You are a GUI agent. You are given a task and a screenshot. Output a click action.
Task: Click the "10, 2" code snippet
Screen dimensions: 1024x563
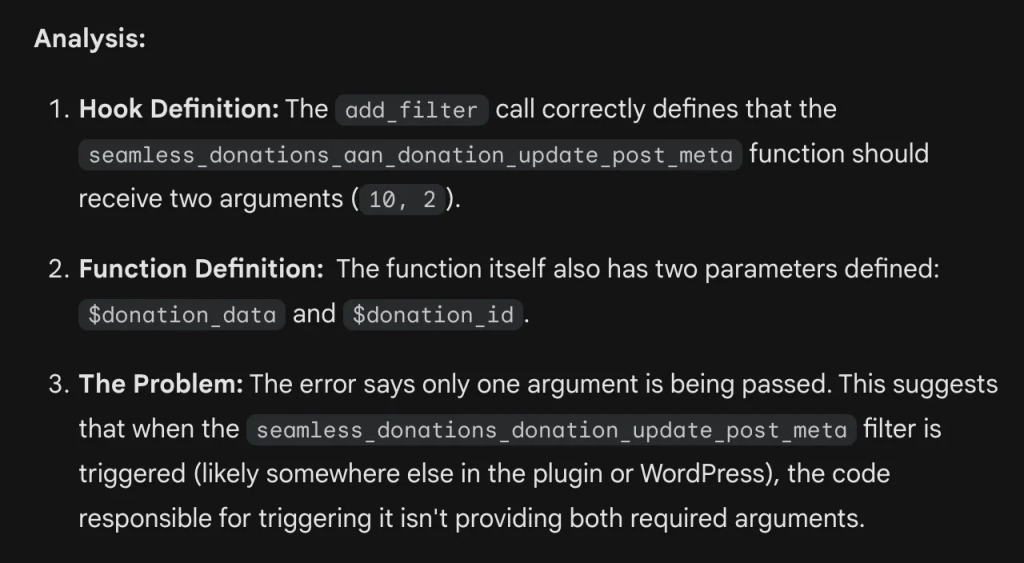point(402,199)
